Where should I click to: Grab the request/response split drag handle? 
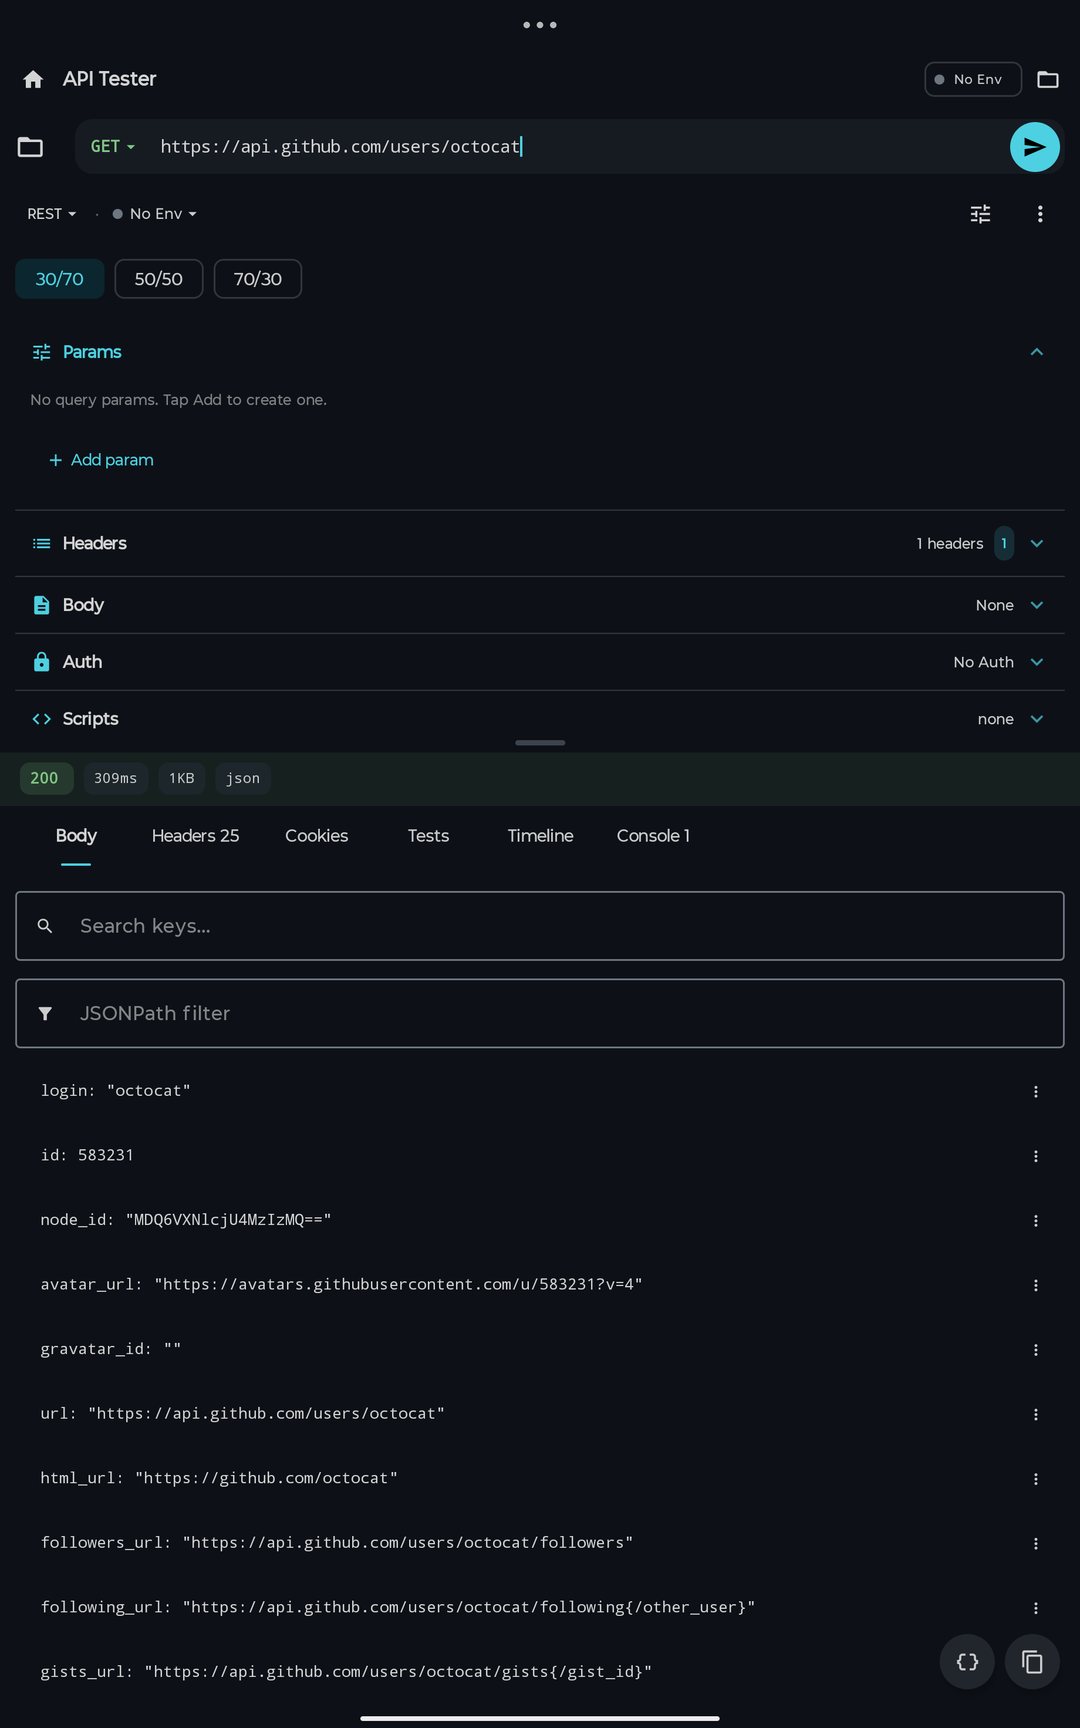point(540,743)
